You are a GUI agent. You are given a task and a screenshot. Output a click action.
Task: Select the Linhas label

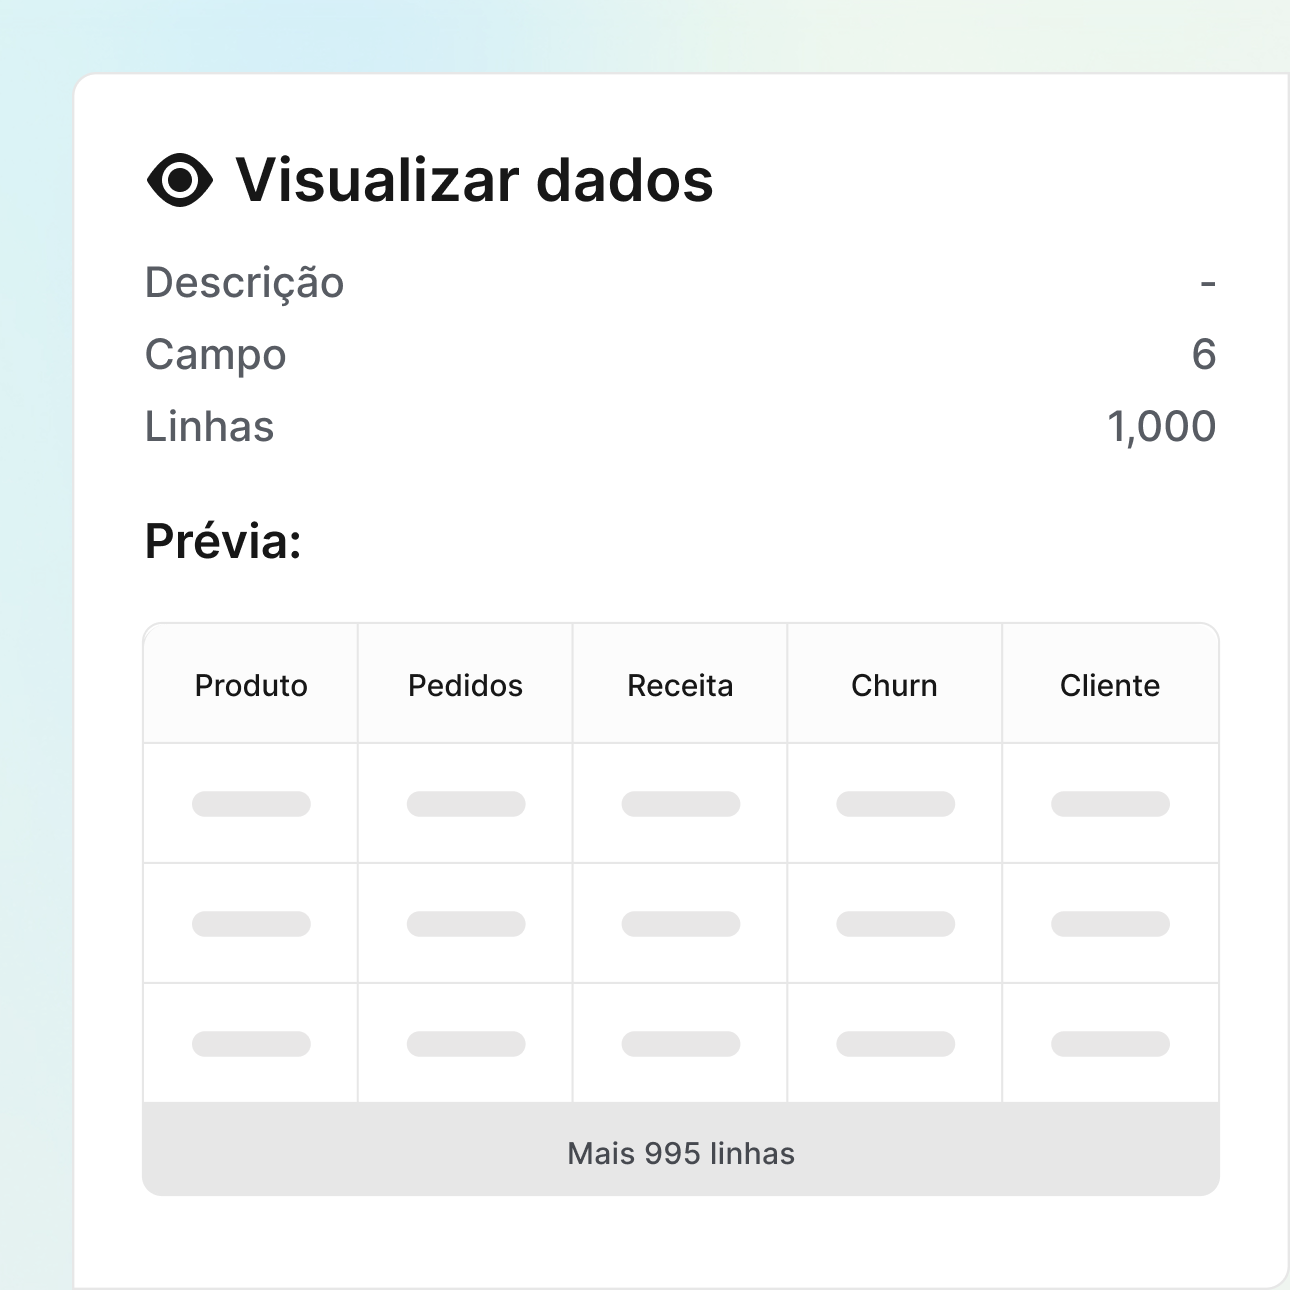tap(209, 427)
